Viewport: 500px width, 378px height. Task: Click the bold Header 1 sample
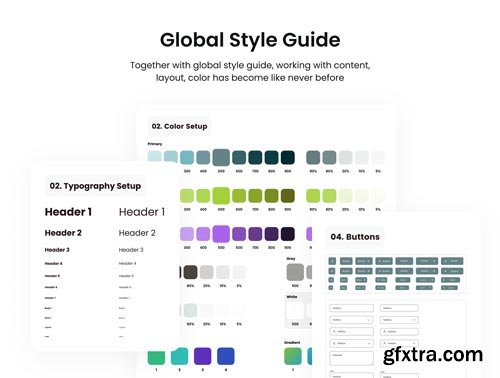(68, 212)
